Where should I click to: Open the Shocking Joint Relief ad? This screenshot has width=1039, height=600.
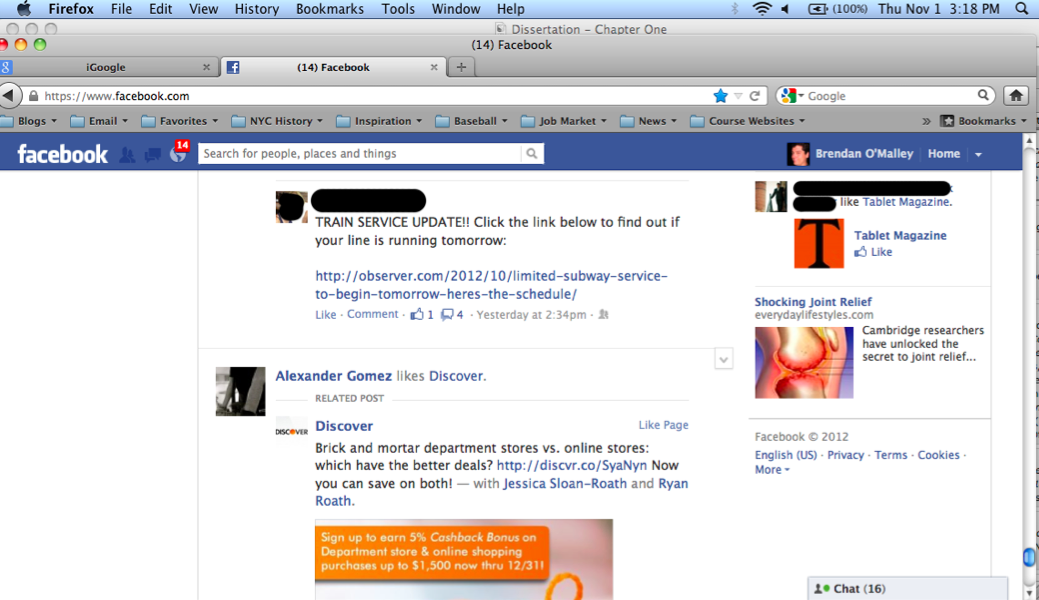[x=813, y=302]
